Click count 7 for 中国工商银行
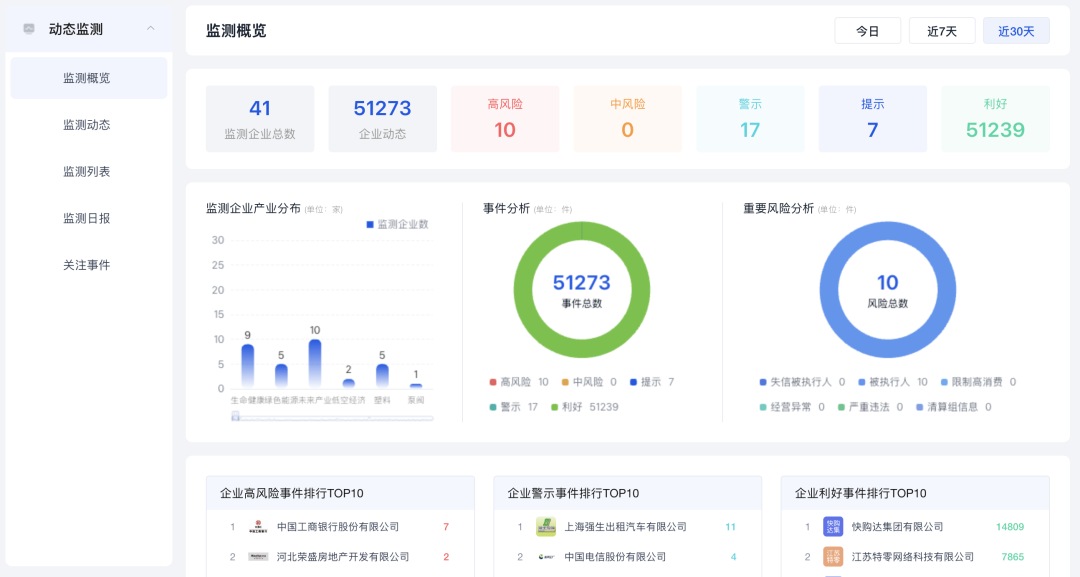 tap(446, 527)
